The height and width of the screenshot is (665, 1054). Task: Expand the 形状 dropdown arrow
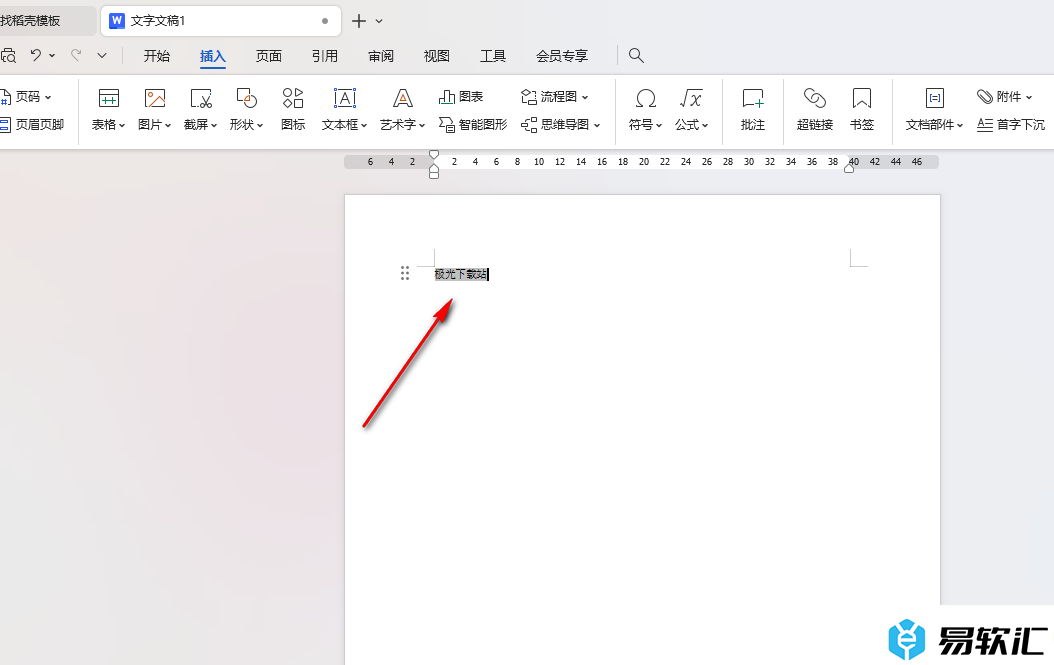259,125
